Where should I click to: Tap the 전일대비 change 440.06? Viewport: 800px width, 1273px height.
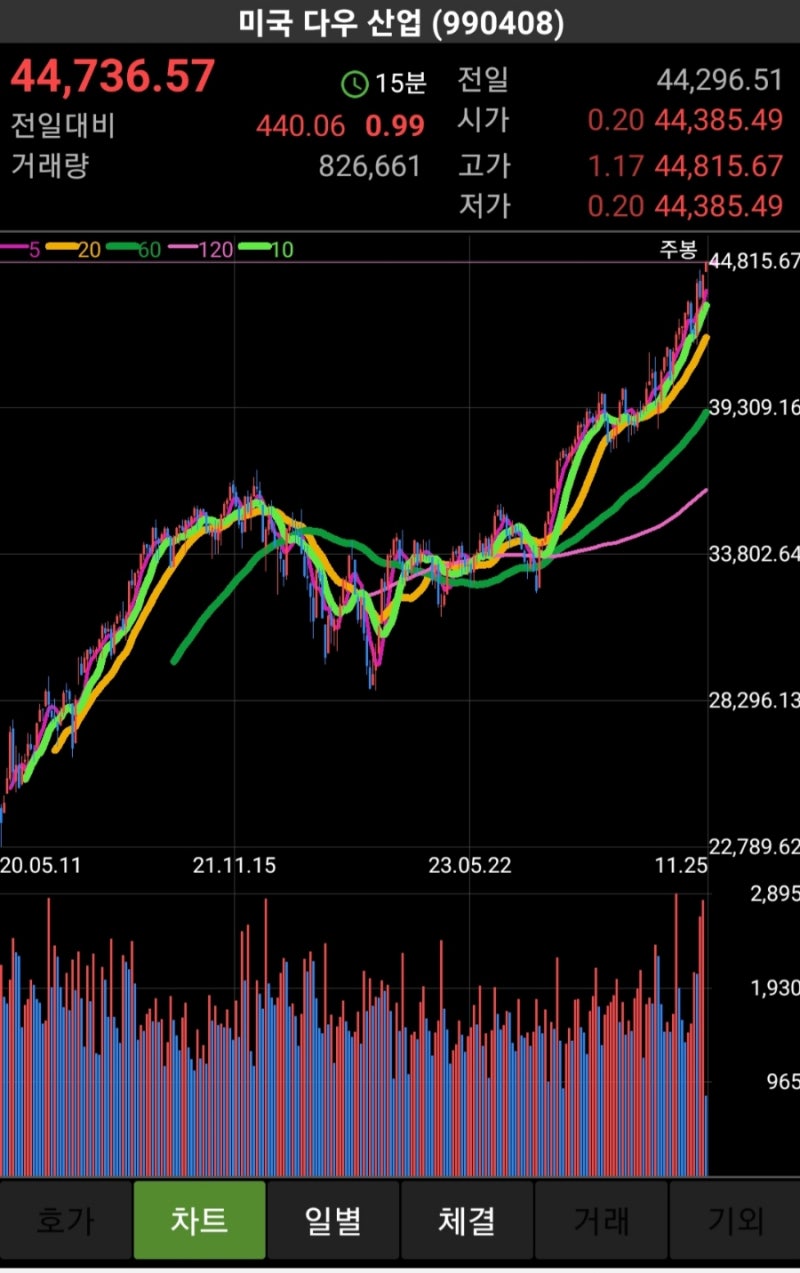pos(300,126)
